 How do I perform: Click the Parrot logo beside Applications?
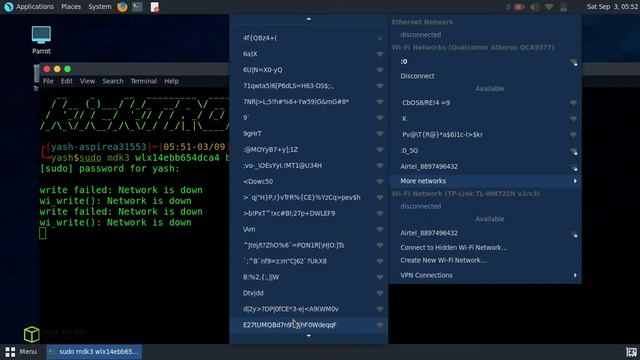8,7
